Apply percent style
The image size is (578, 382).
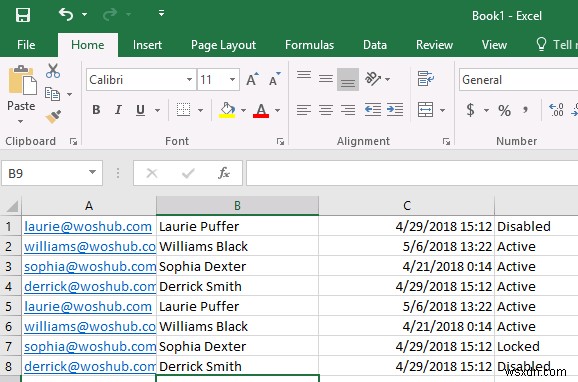point(504,110)
